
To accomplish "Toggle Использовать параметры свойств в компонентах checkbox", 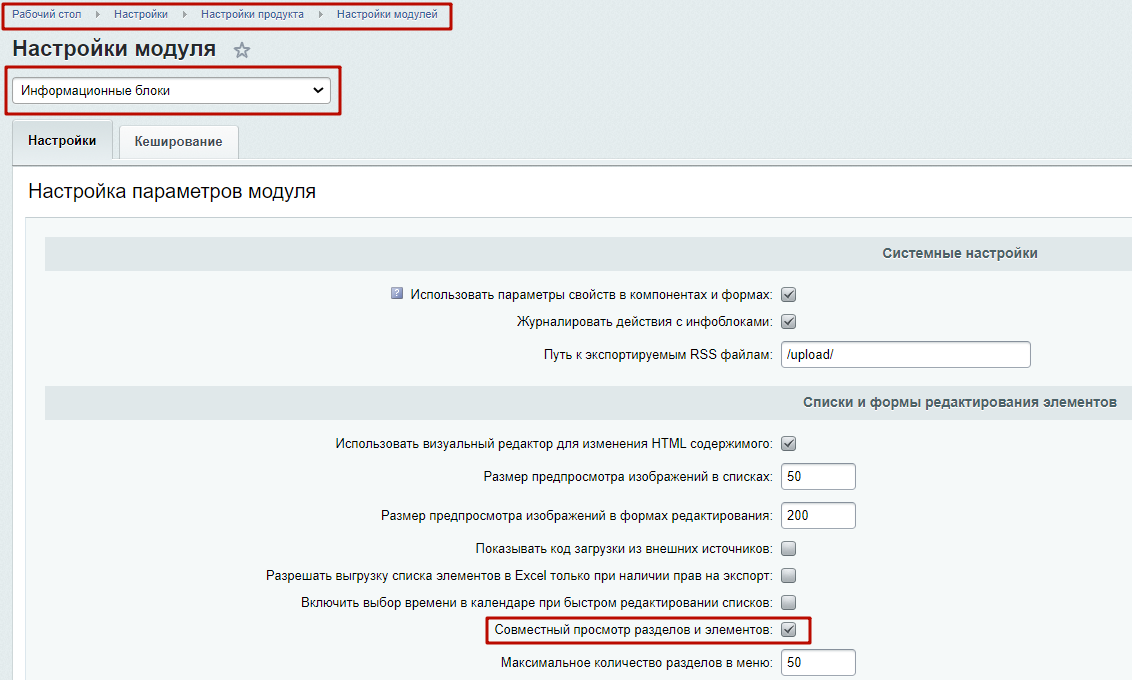I will [x=788, y=295].
